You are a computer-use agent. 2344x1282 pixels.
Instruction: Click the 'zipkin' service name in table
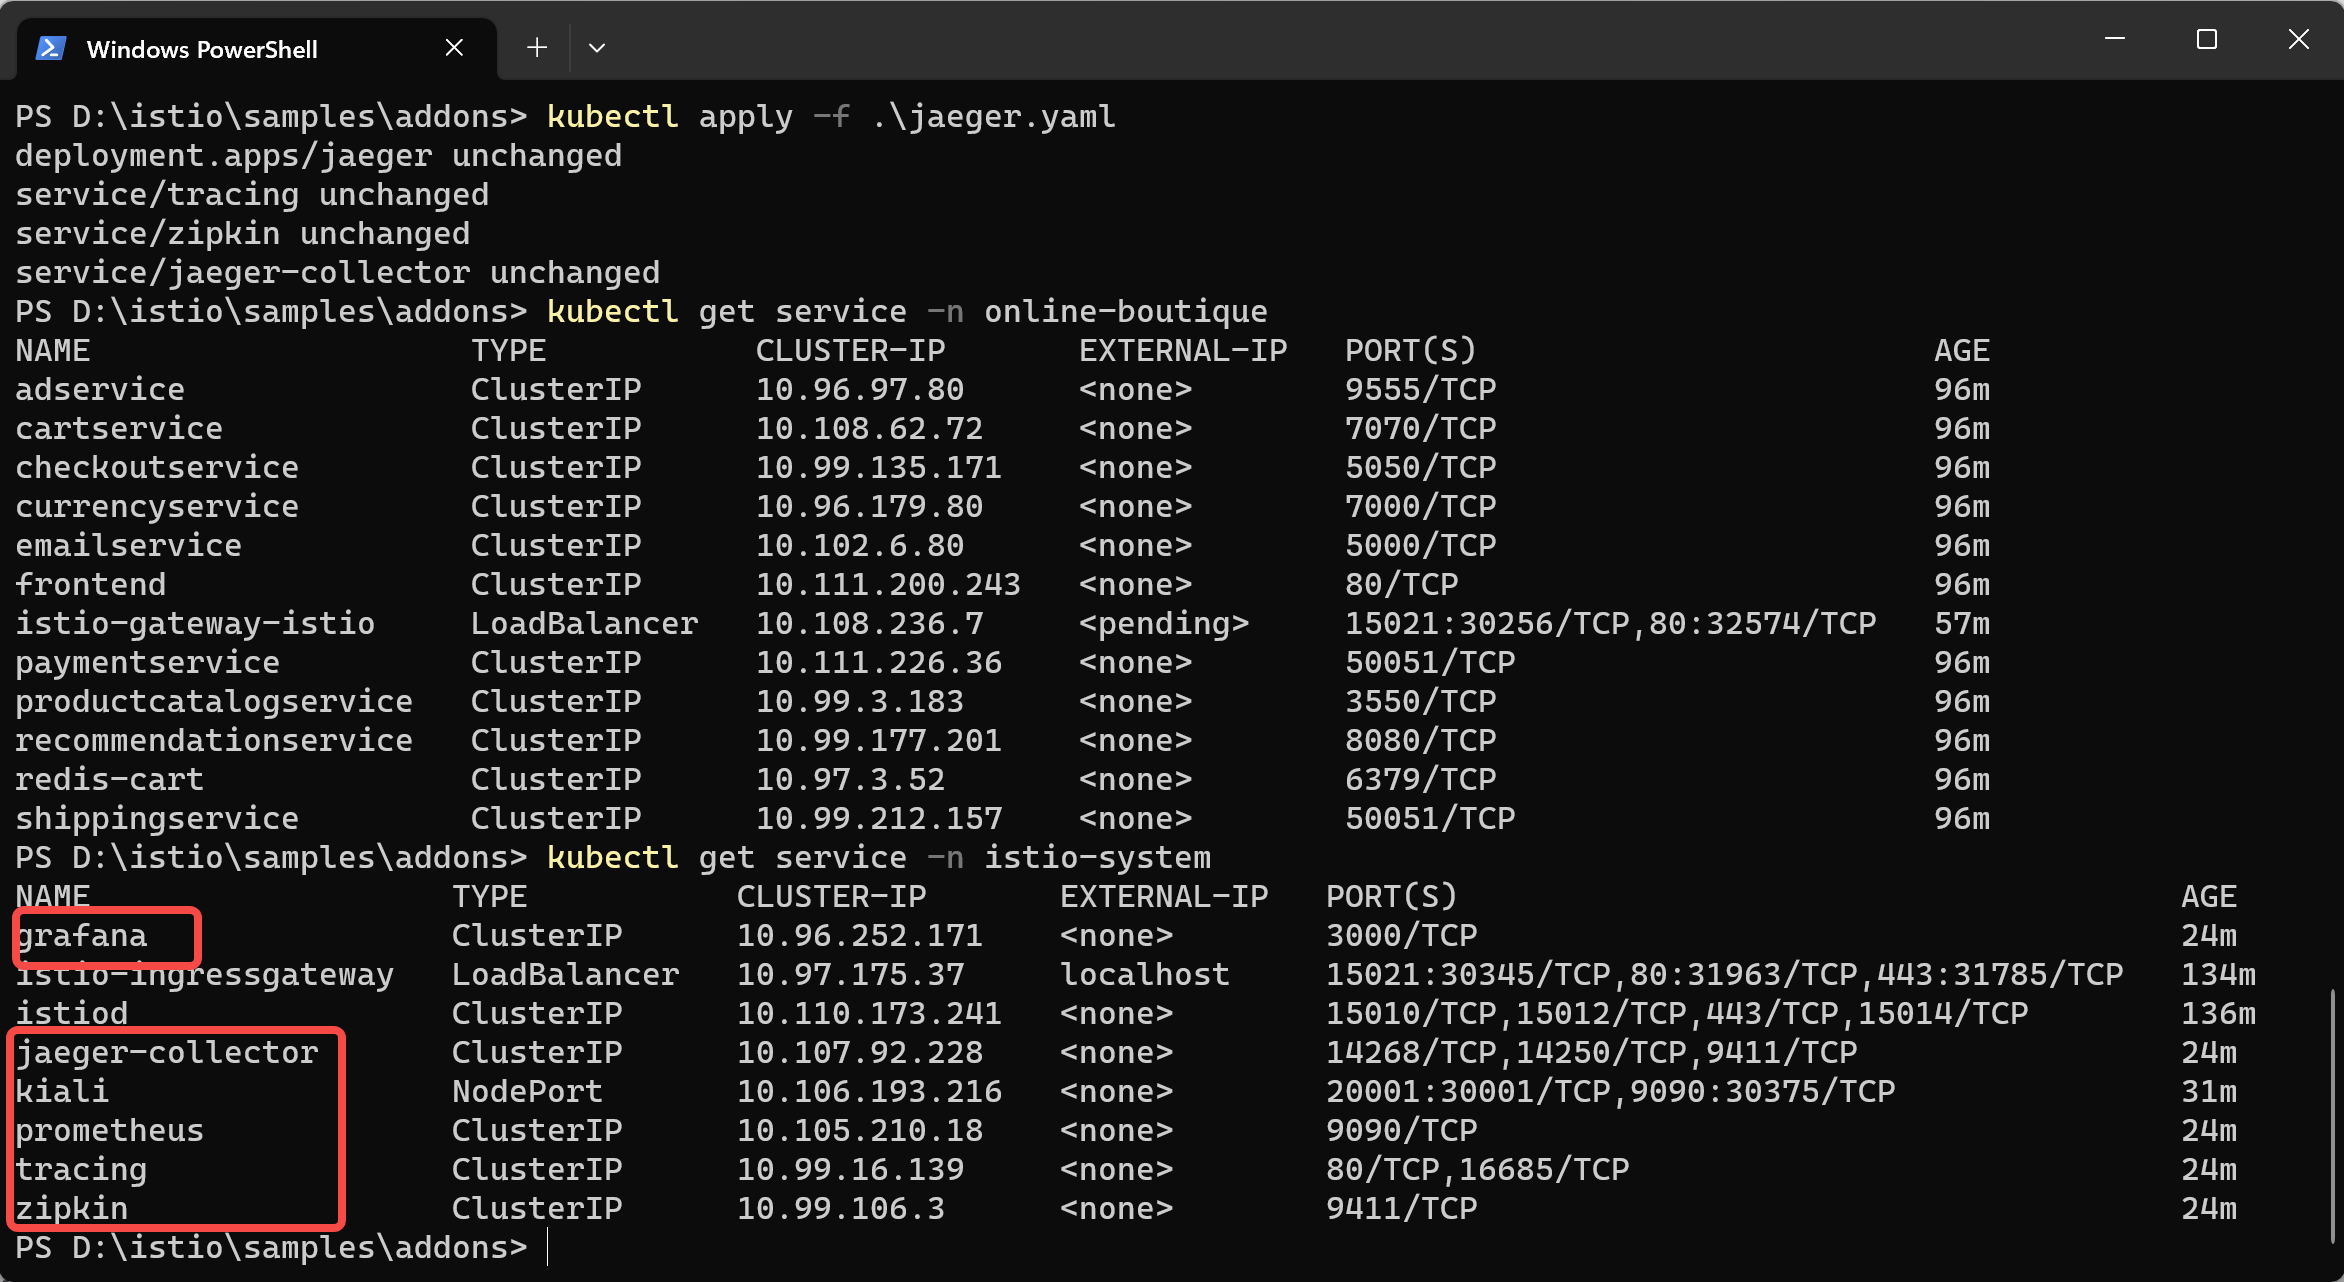pyautogui.click(x=71, y=1209)
